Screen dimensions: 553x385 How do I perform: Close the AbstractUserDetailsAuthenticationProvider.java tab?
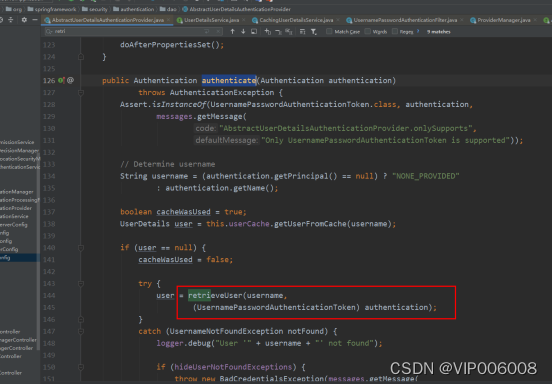coord(169,20)
